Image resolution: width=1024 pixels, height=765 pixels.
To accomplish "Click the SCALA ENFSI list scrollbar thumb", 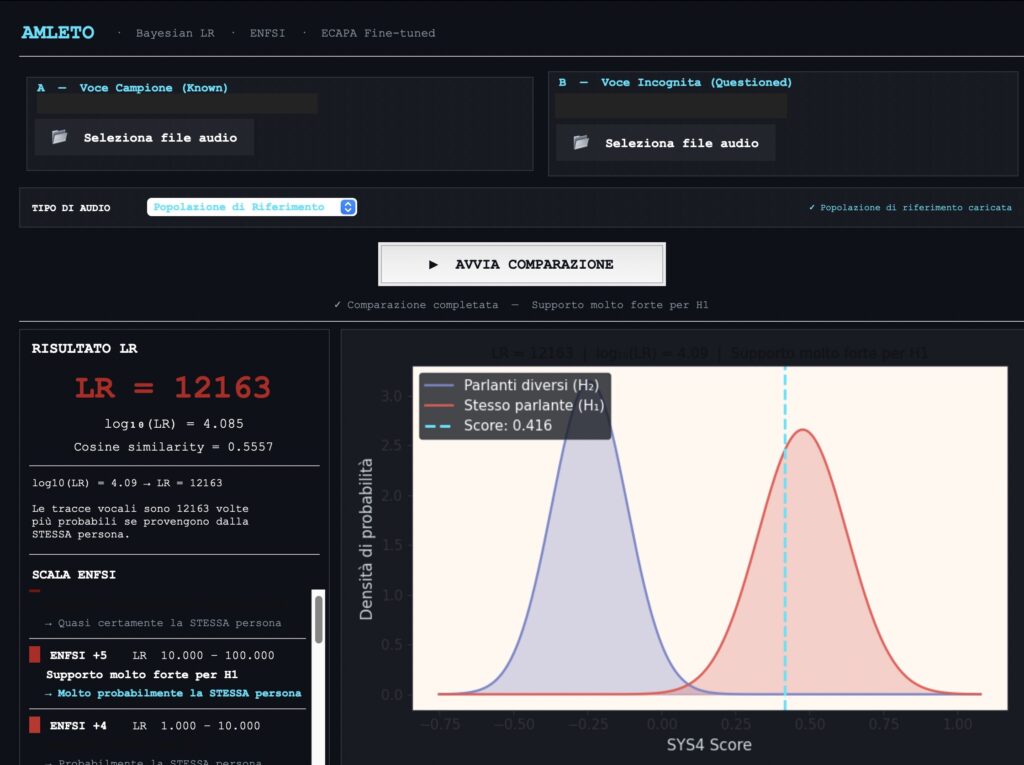I will click(x=319, y=619).
